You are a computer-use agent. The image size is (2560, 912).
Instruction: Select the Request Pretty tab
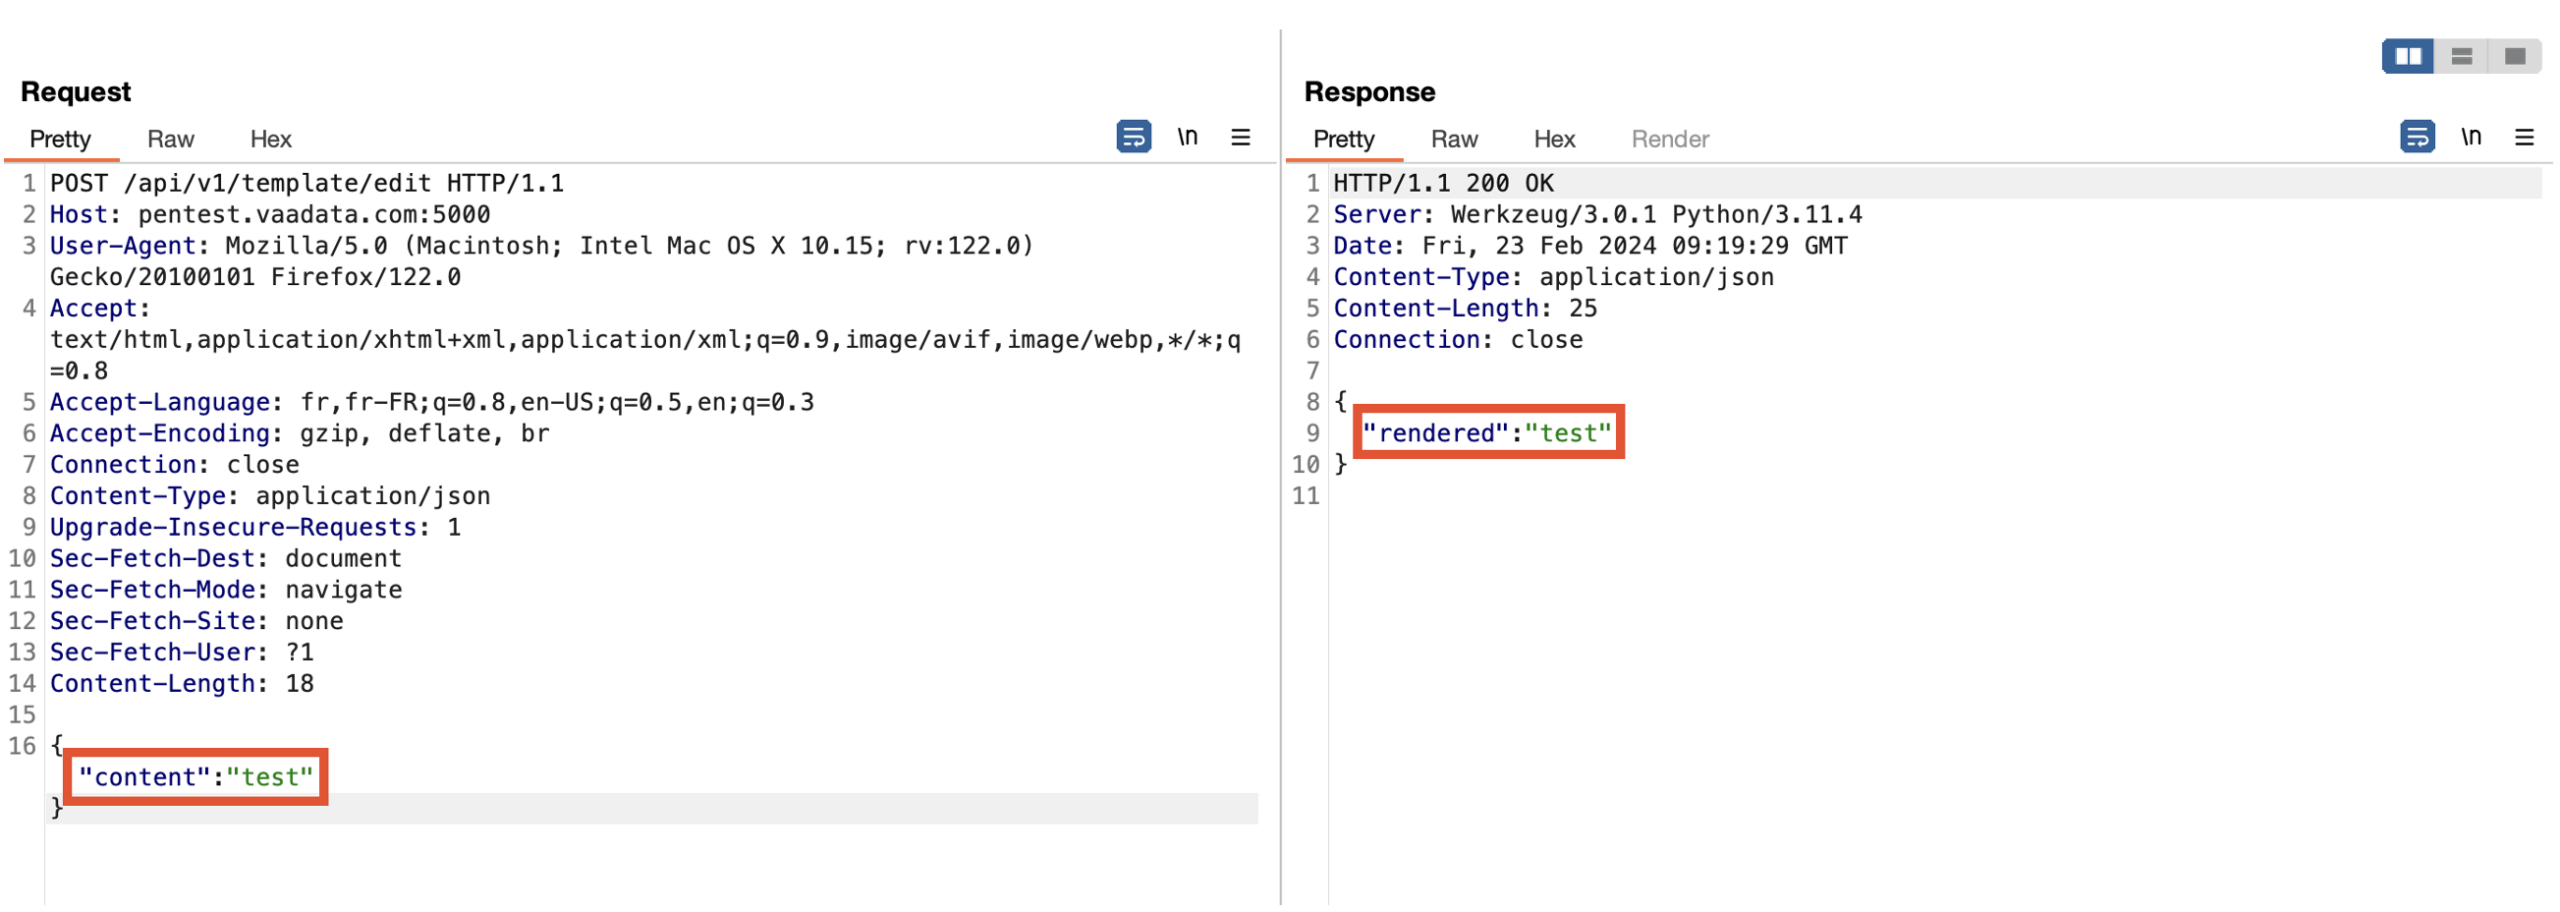tap(60, 139)
